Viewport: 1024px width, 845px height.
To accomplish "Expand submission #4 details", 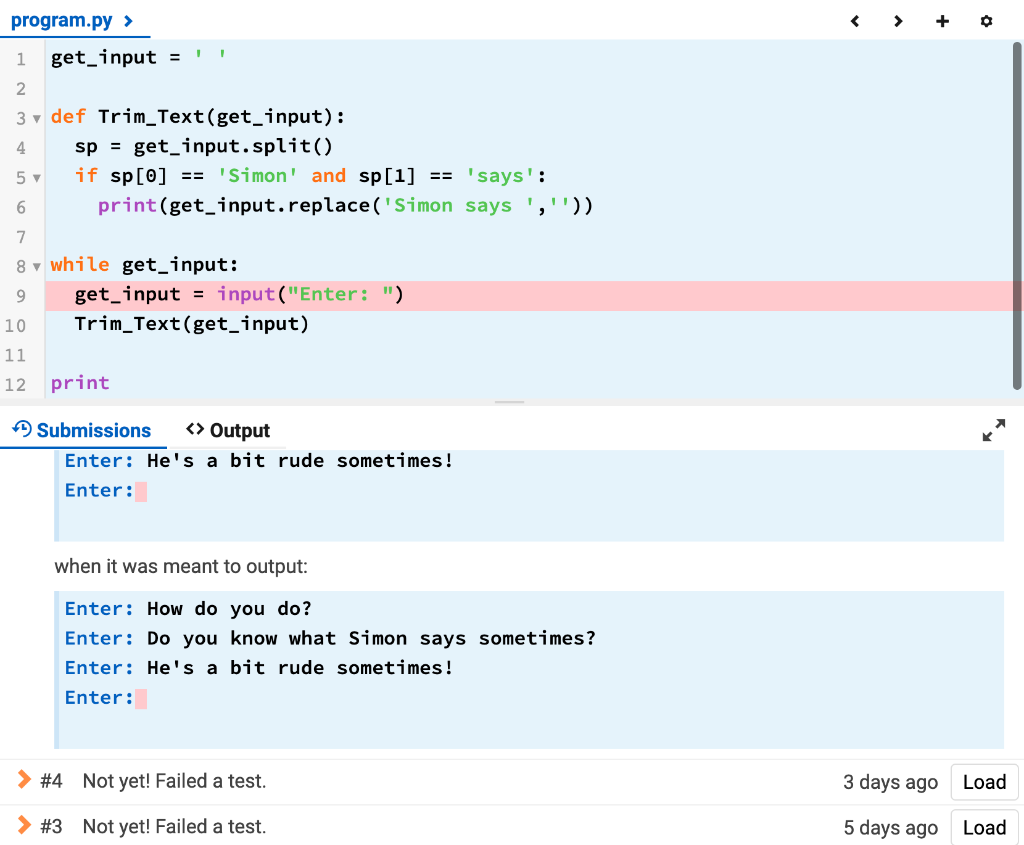I will 25,782.
